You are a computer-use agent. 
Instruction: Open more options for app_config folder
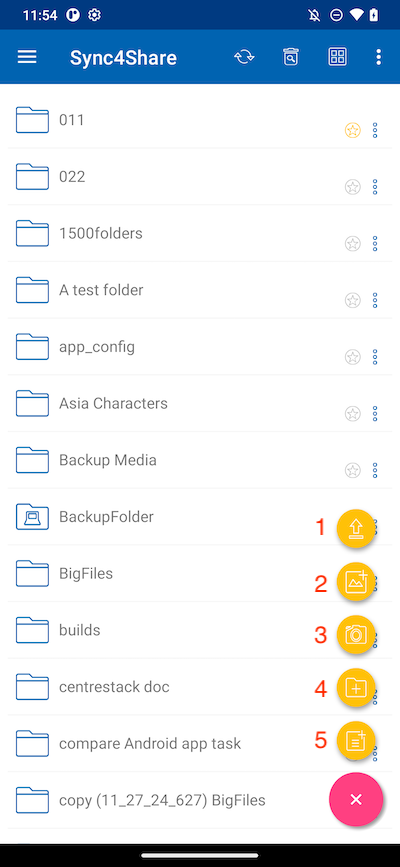pos(375,357)
